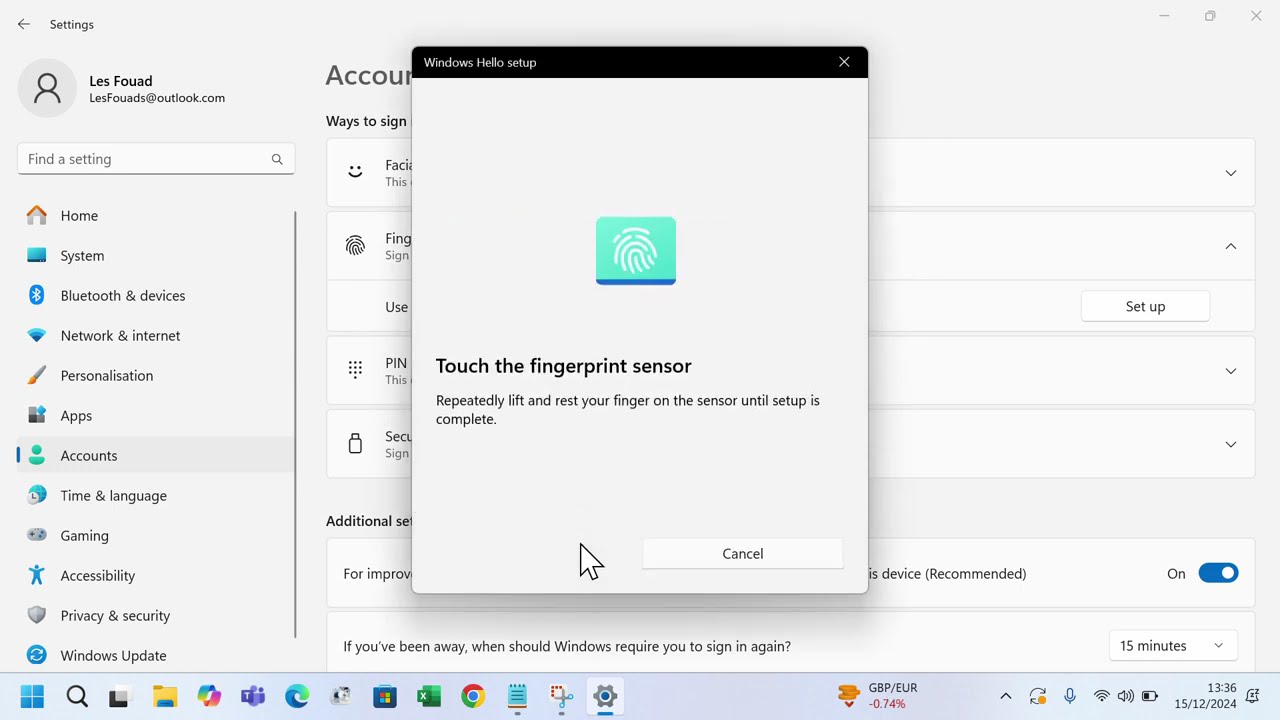Open Gaming settings in the sidebar
The image size is (1280, 720).
click(x=155, y=535)
